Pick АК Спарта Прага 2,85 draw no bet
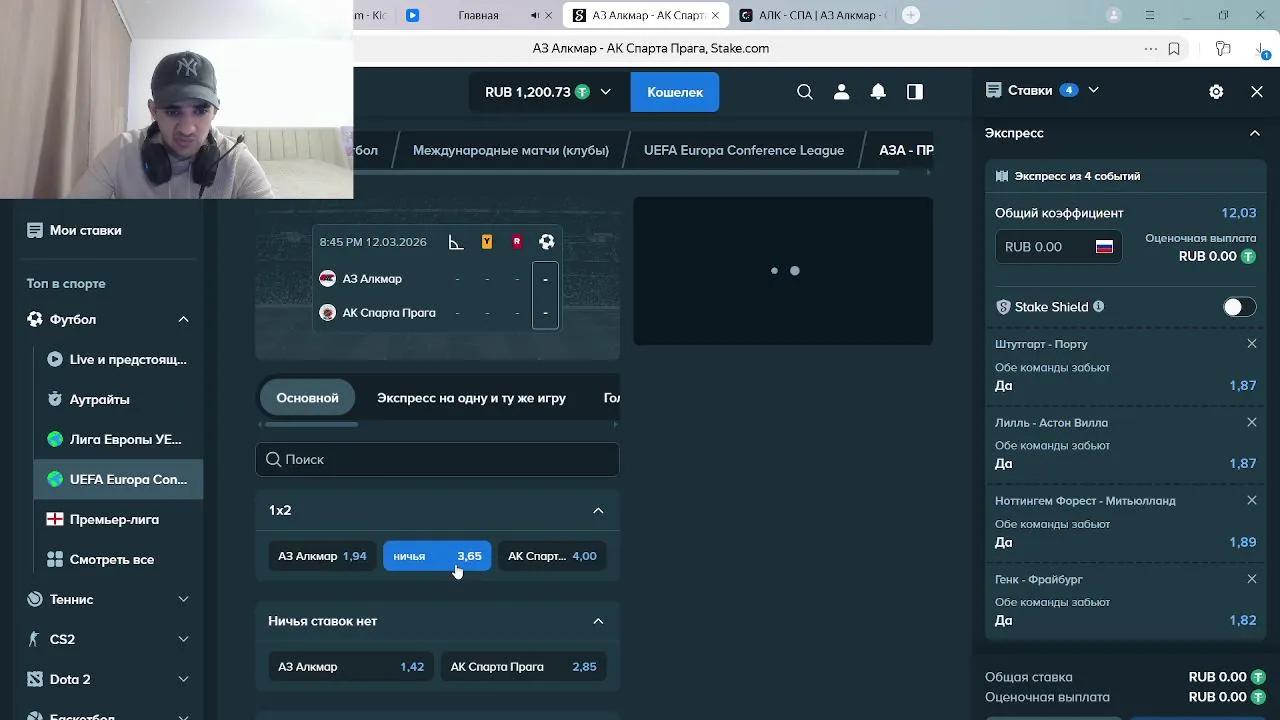1280x720 pixels. click(x=524, y=667)
